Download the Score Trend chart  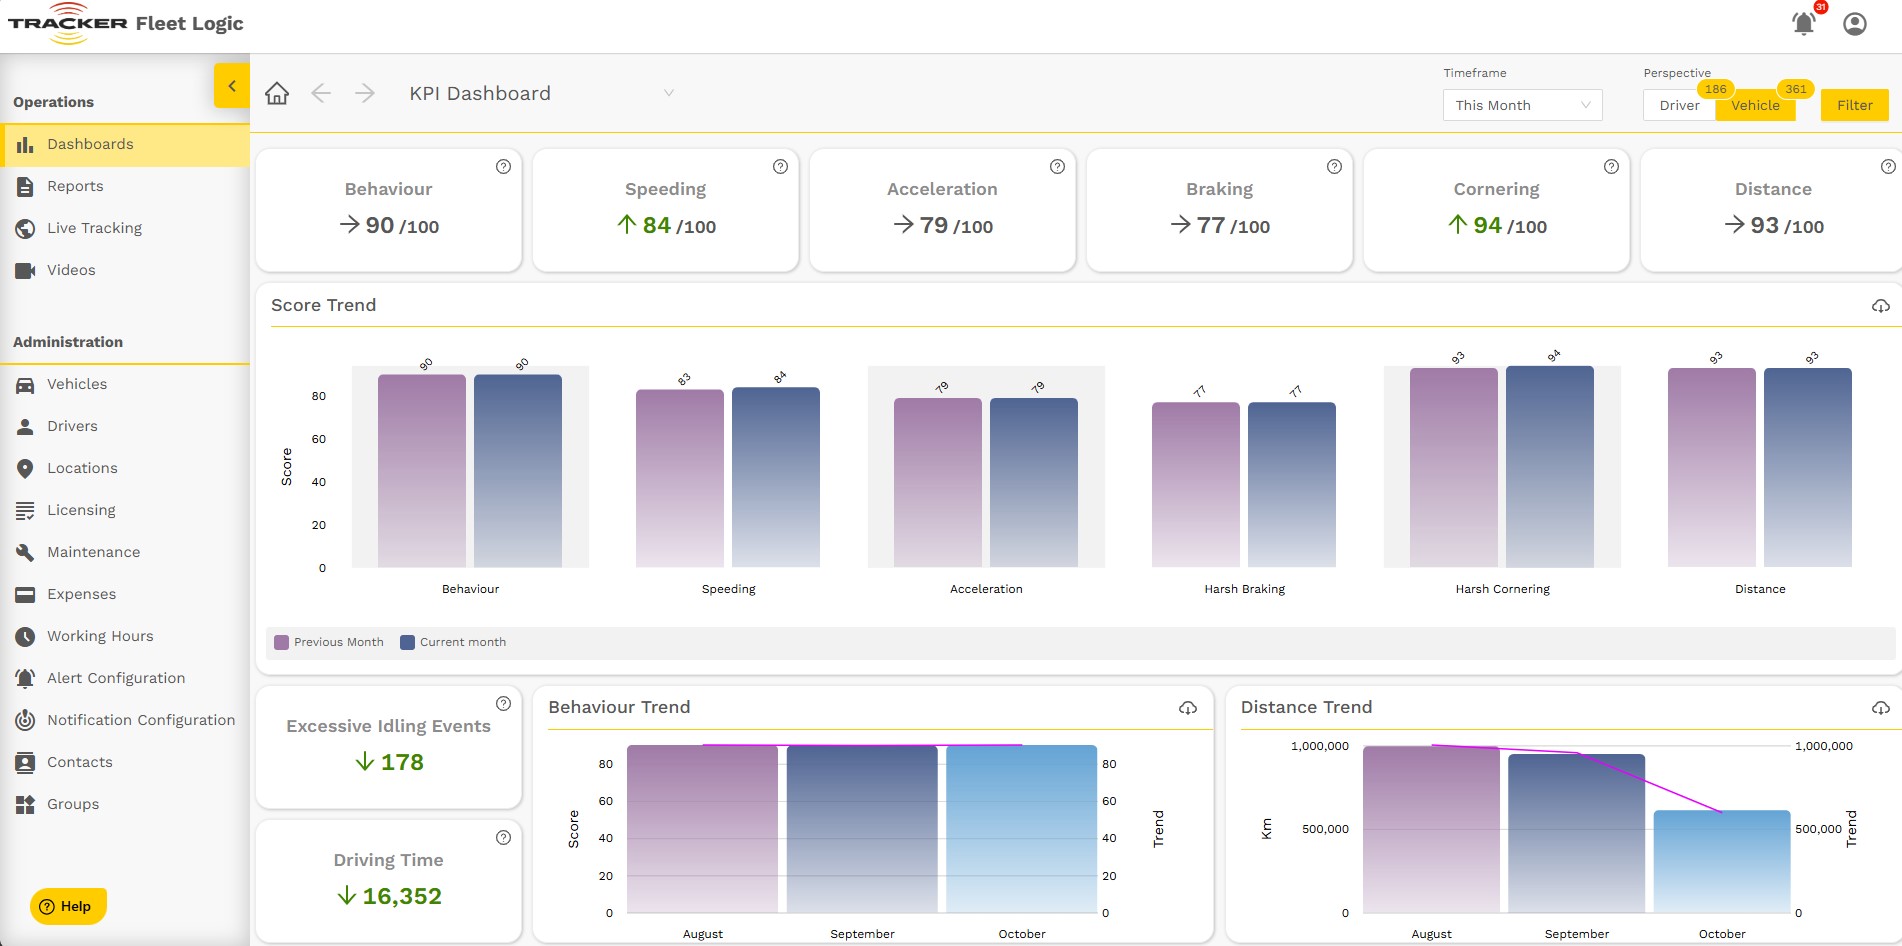point(1880,306)
